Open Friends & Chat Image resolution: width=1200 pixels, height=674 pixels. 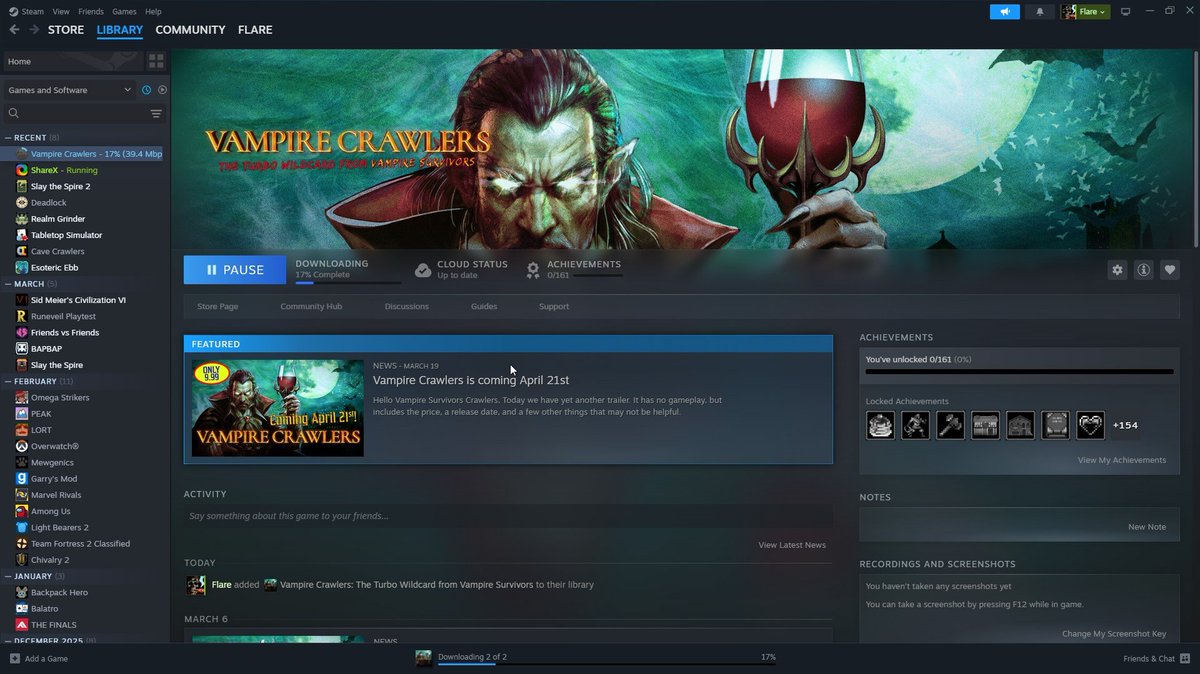(x=1155, y=659)
